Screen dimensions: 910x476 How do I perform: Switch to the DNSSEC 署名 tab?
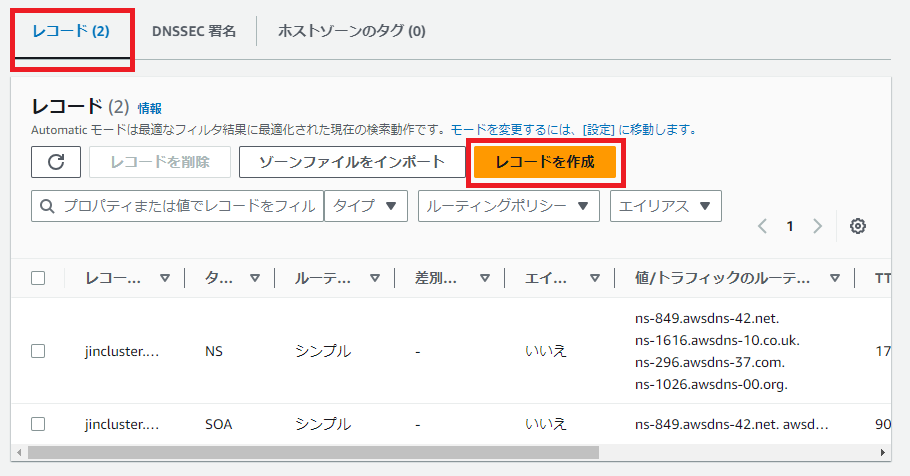tap(194, 31)
